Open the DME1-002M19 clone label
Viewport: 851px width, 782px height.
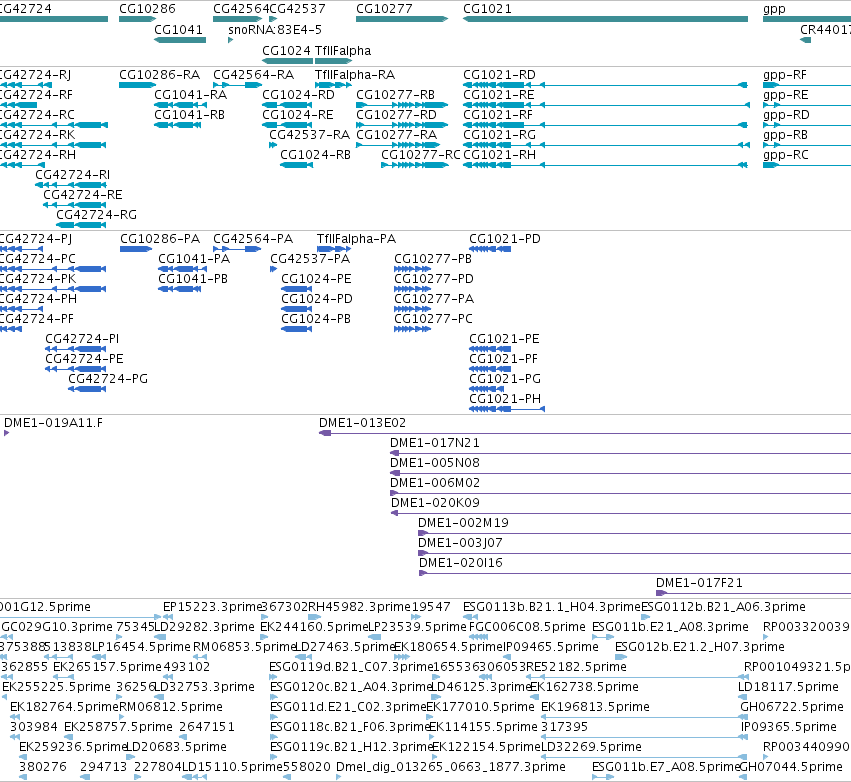tap(463, 523)
